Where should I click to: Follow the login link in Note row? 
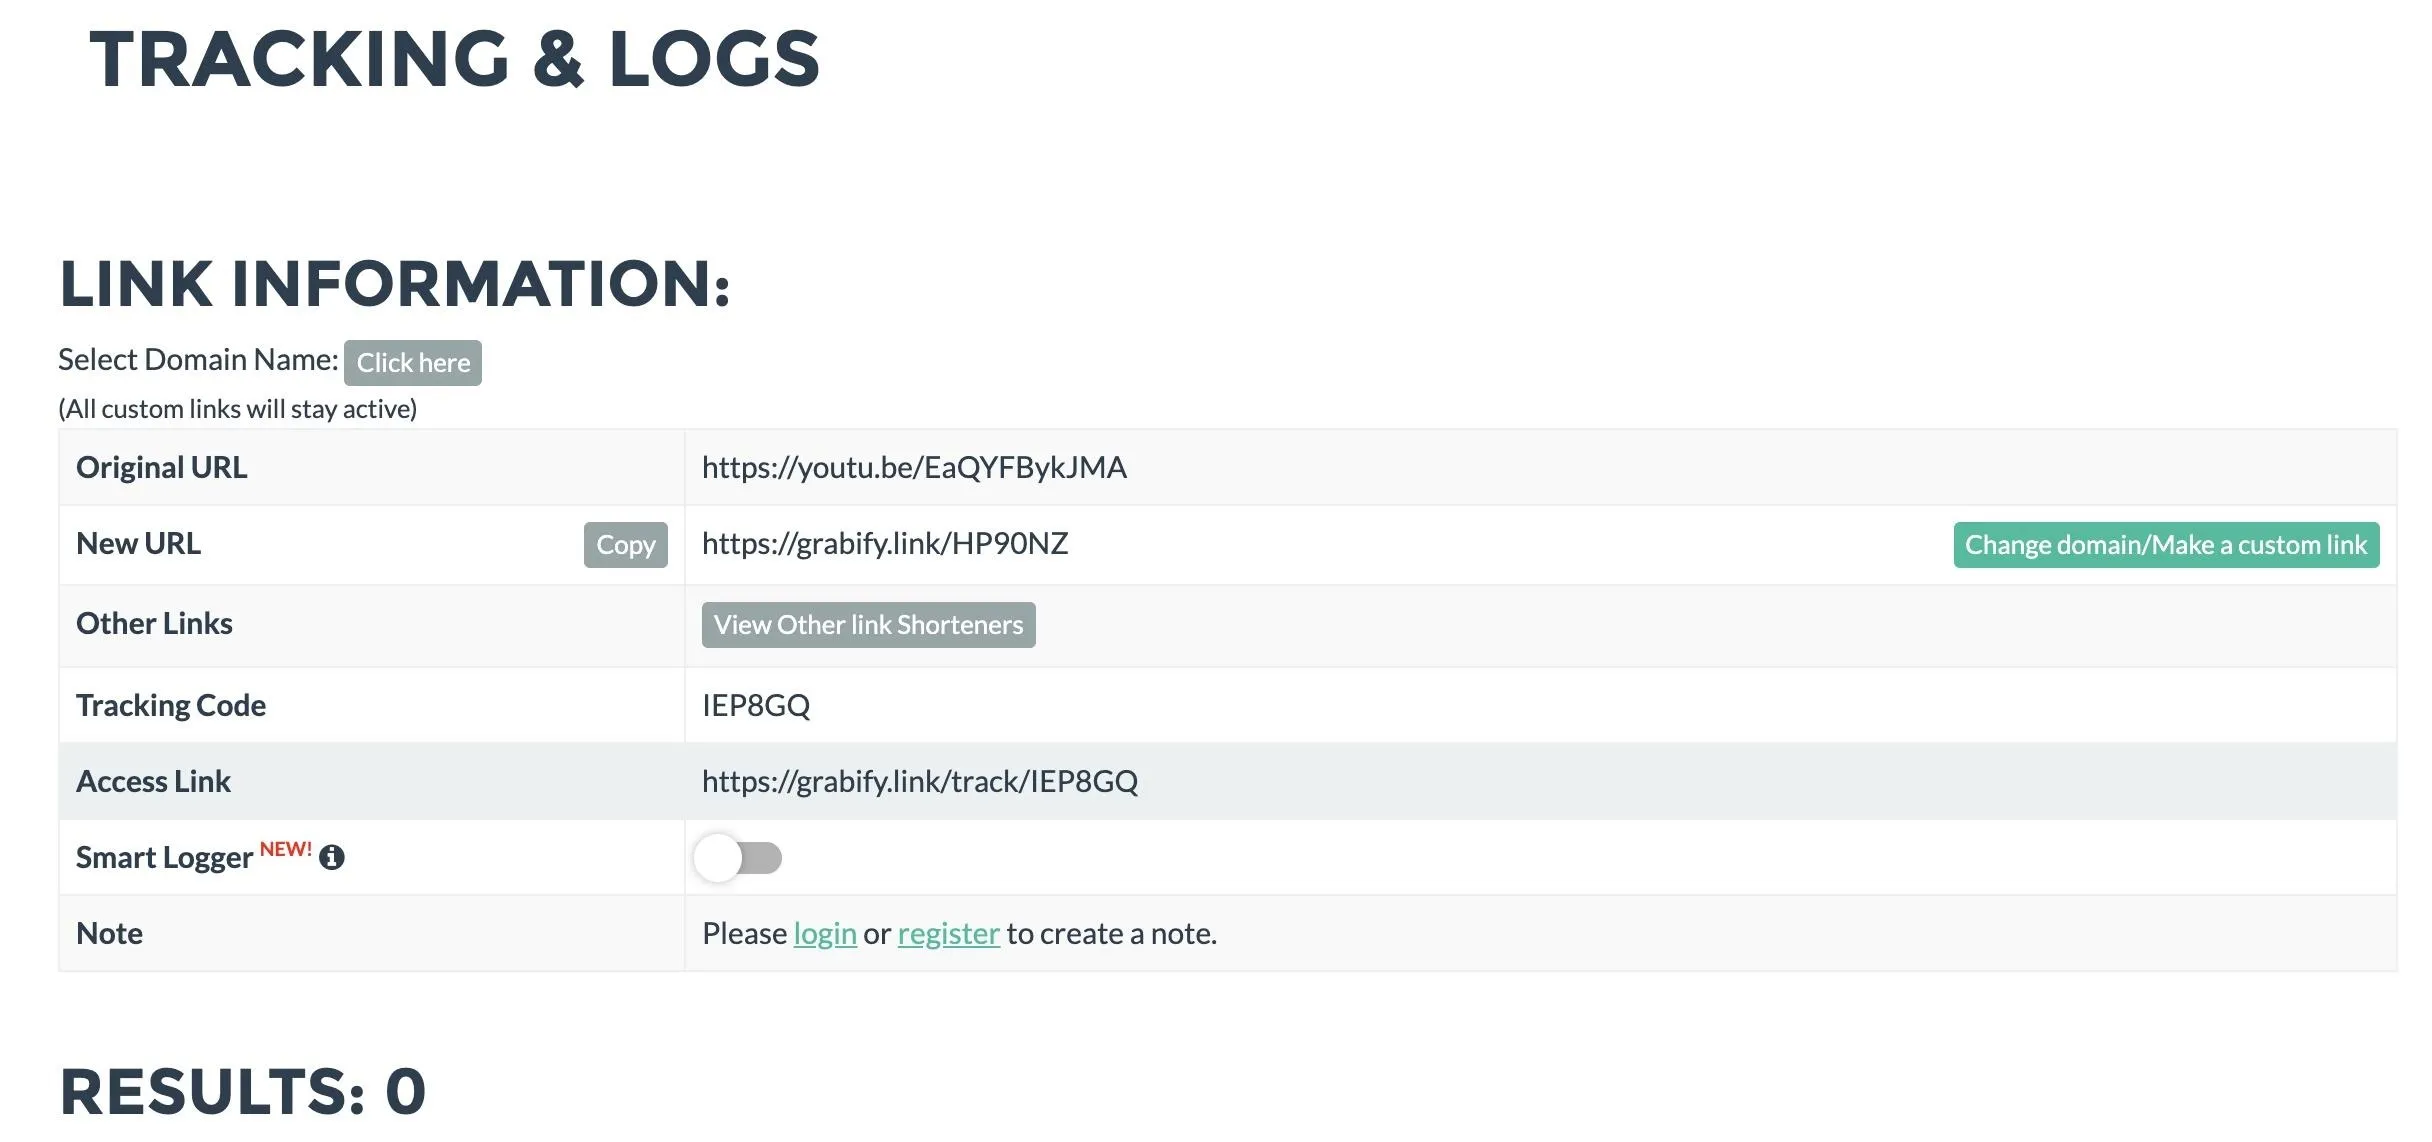pos(825,934)
